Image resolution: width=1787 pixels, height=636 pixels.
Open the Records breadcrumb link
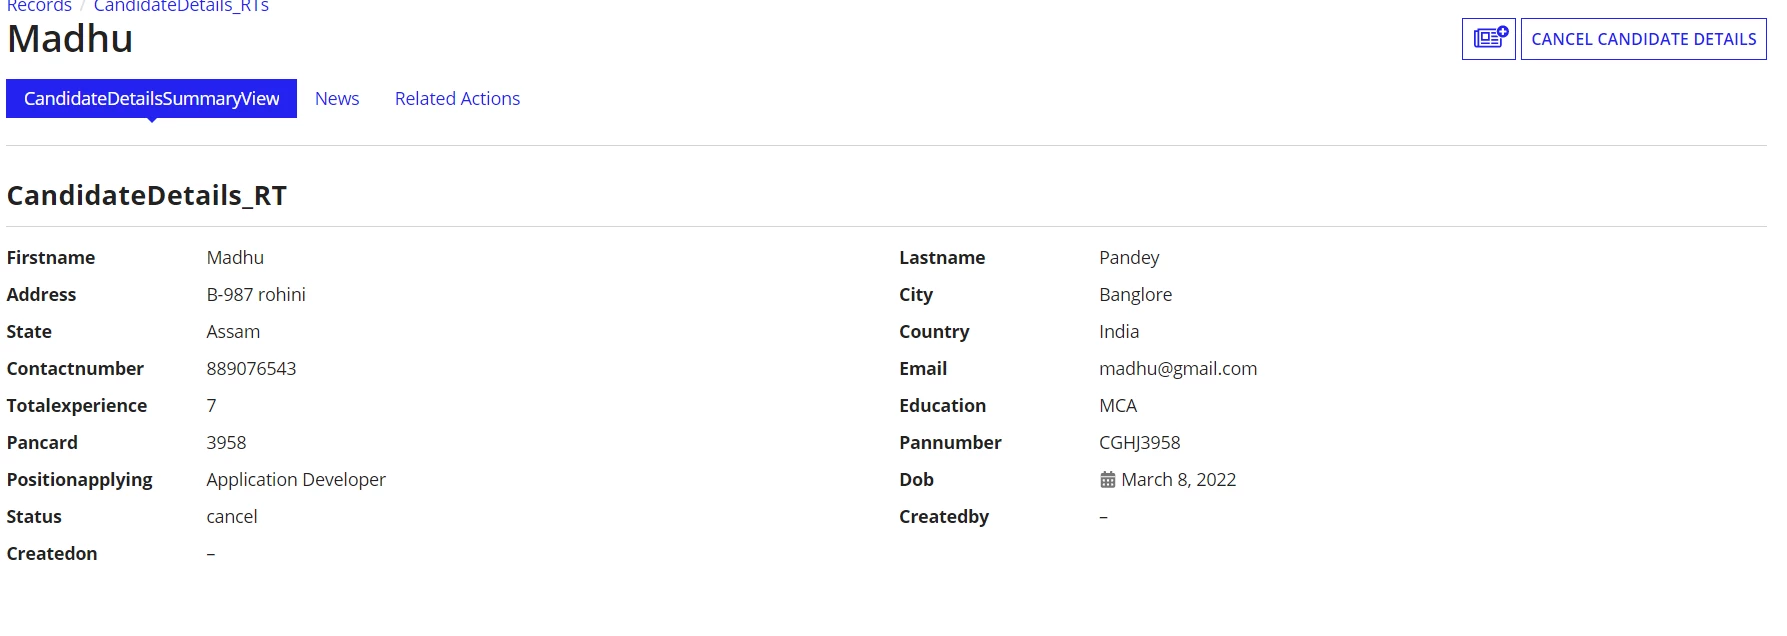(x=39, y=6)
